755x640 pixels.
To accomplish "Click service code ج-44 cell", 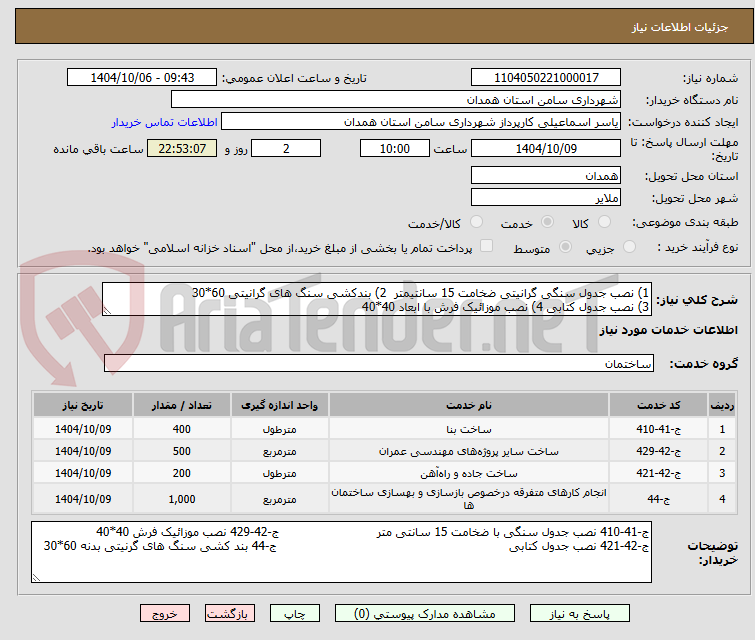I will 658,499.
